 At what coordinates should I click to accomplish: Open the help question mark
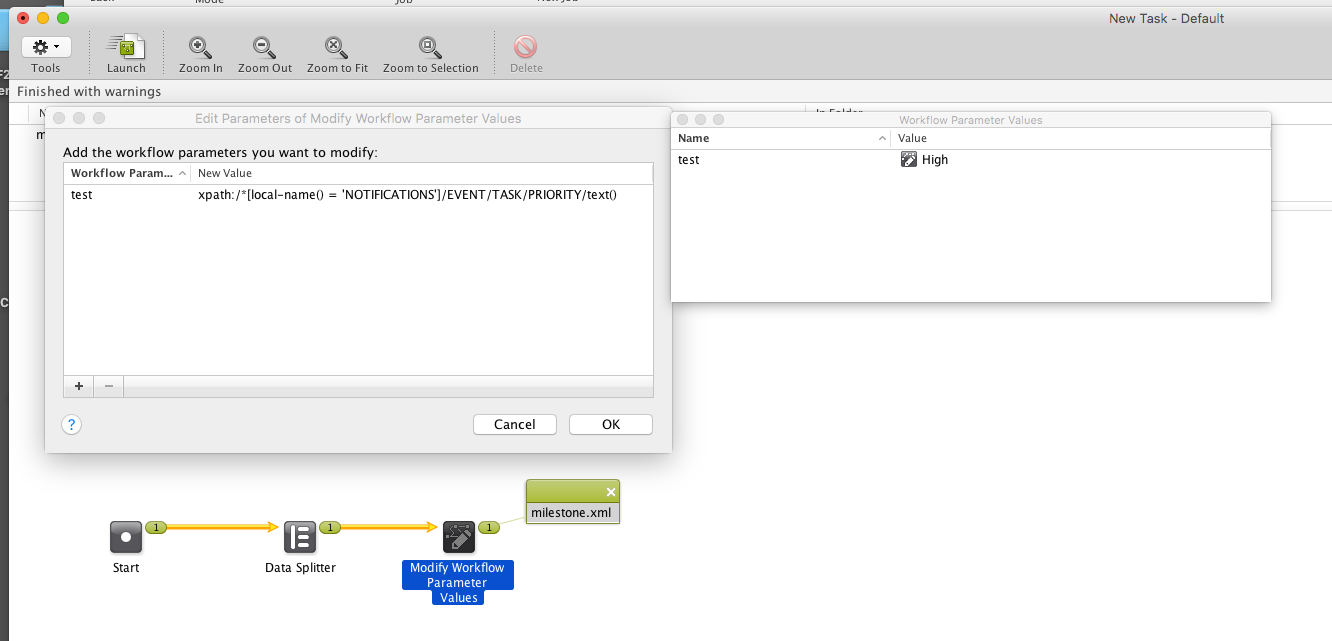71,424
